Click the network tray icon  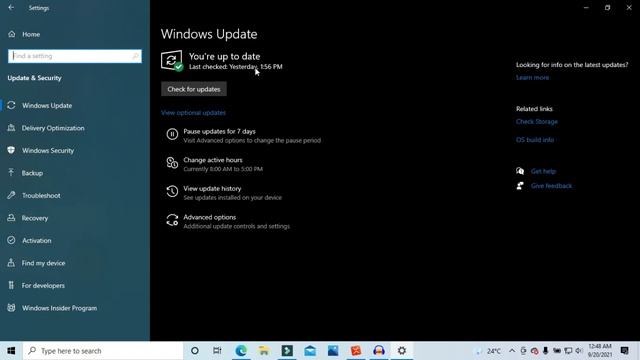point(568,351)
